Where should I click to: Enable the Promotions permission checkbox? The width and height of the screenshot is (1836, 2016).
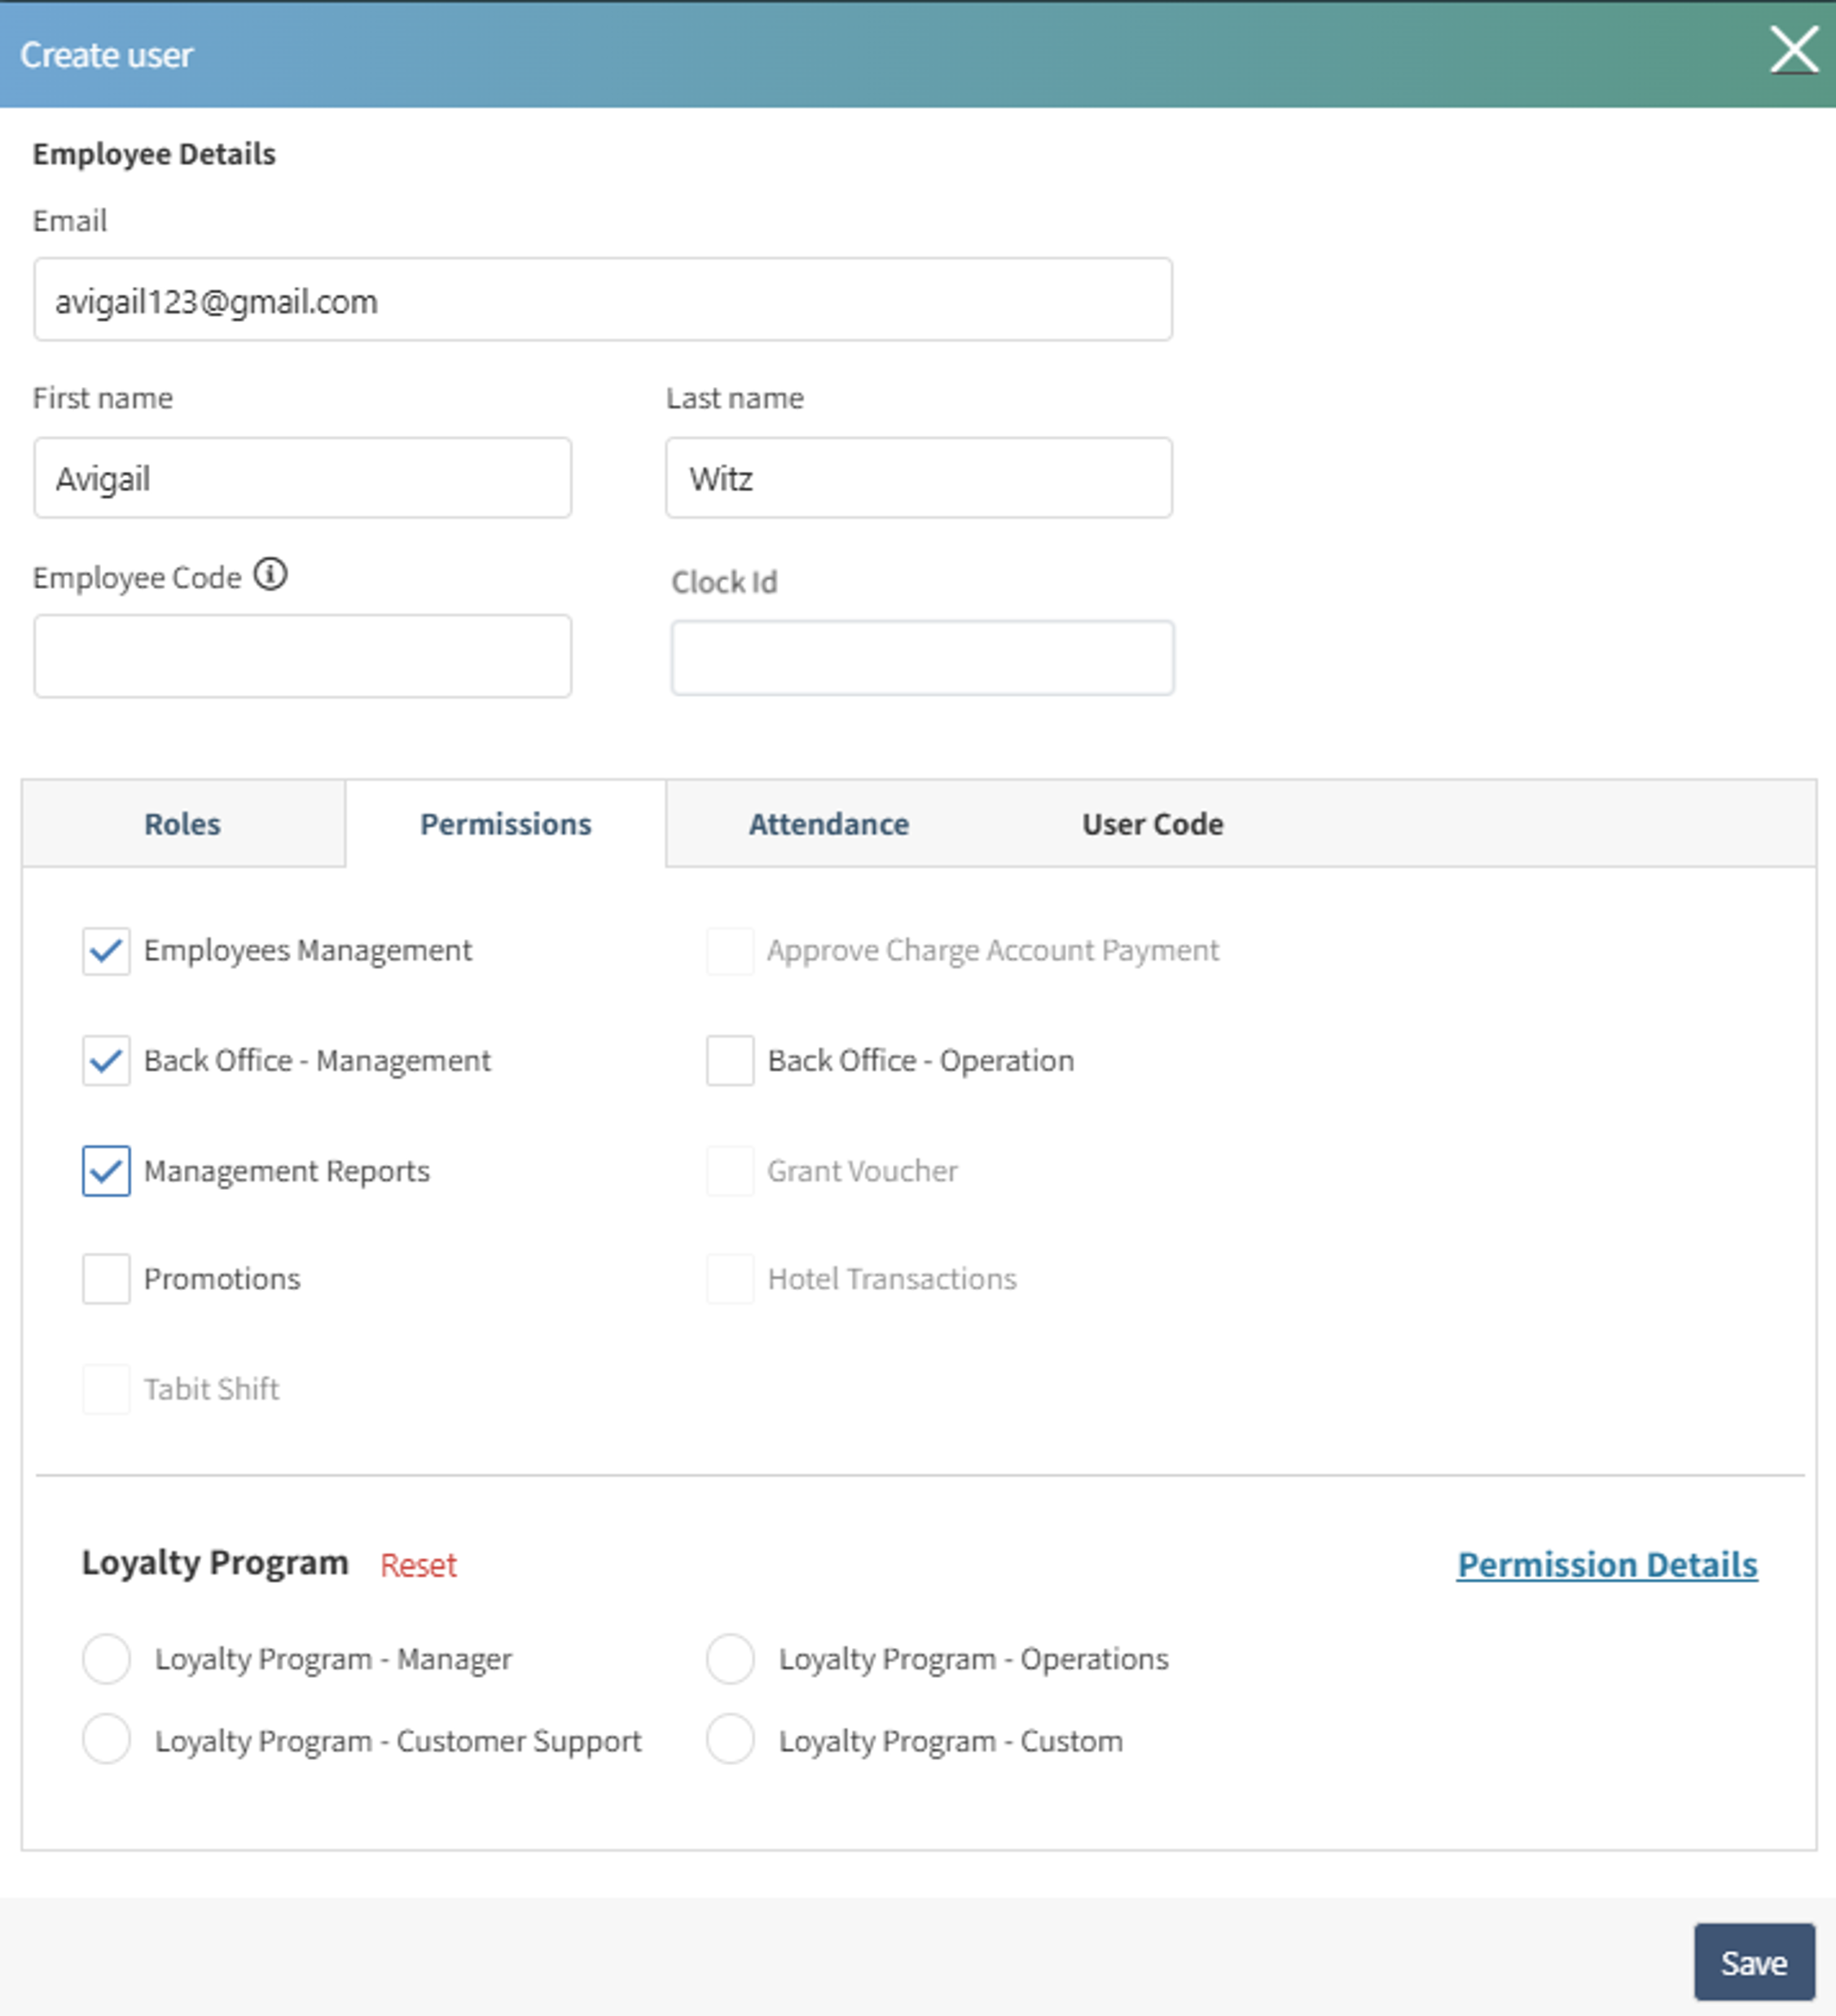[106, 1279]
